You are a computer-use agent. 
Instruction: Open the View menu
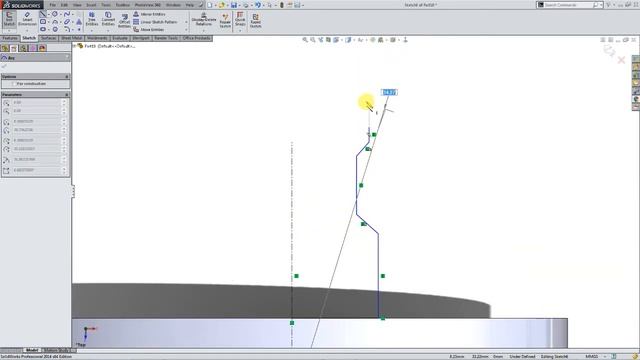(77, 5)
